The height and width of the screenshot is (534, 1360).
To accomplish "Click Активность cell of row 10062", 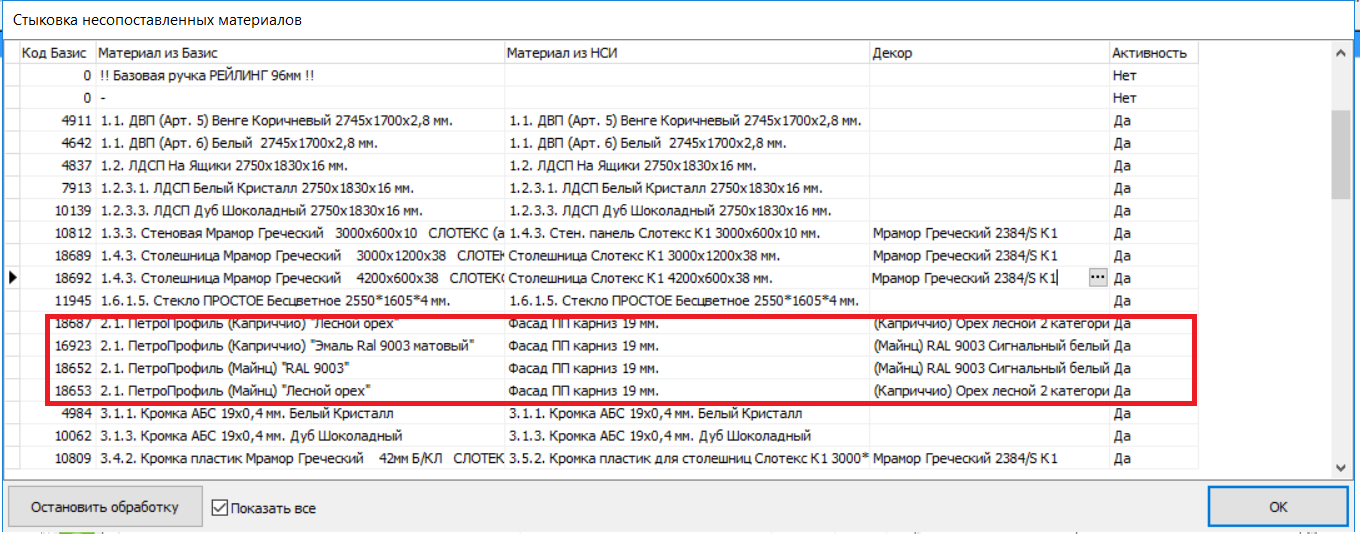I will click(1152, 436).
